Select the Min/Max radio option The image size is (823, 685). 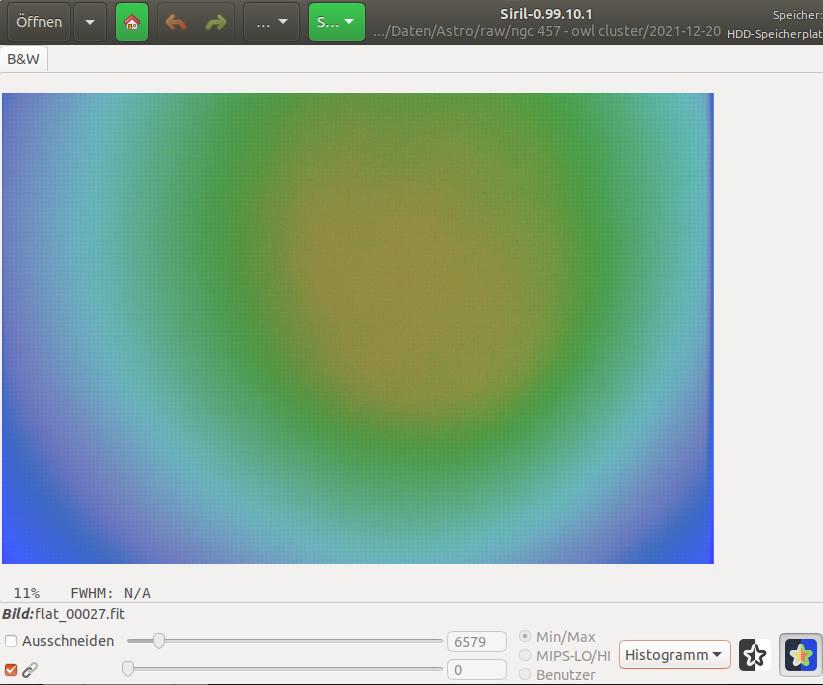[525, 636]
